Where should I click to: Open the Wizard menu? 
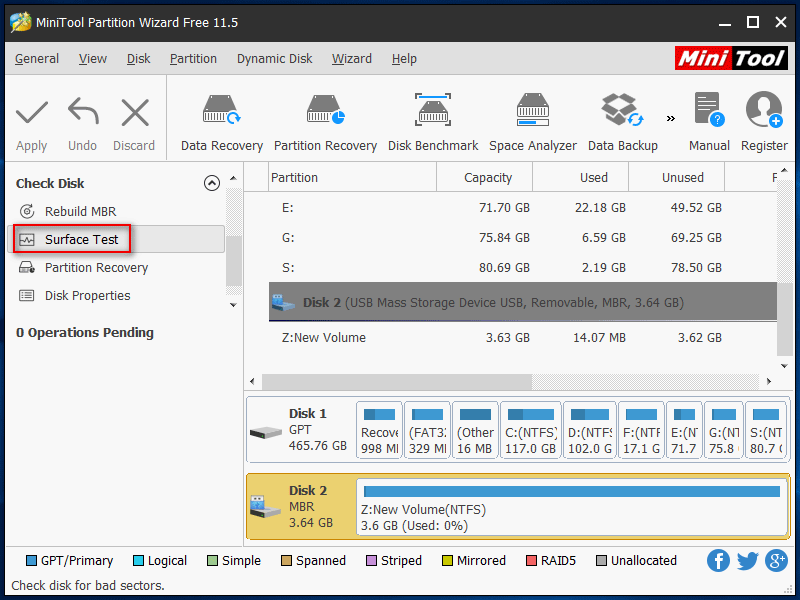tap(352, 59)
